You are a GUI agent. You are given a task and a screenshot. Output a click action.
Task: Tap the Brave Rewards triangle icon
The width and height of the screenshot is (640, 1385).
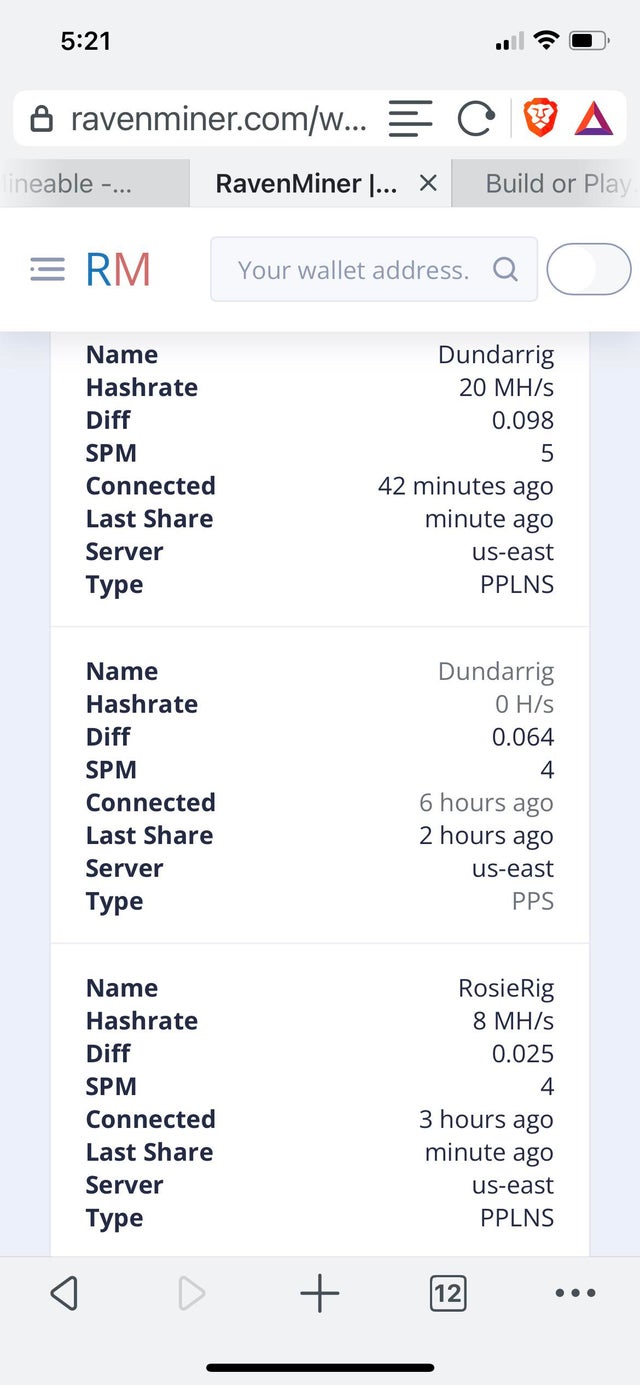594,120
